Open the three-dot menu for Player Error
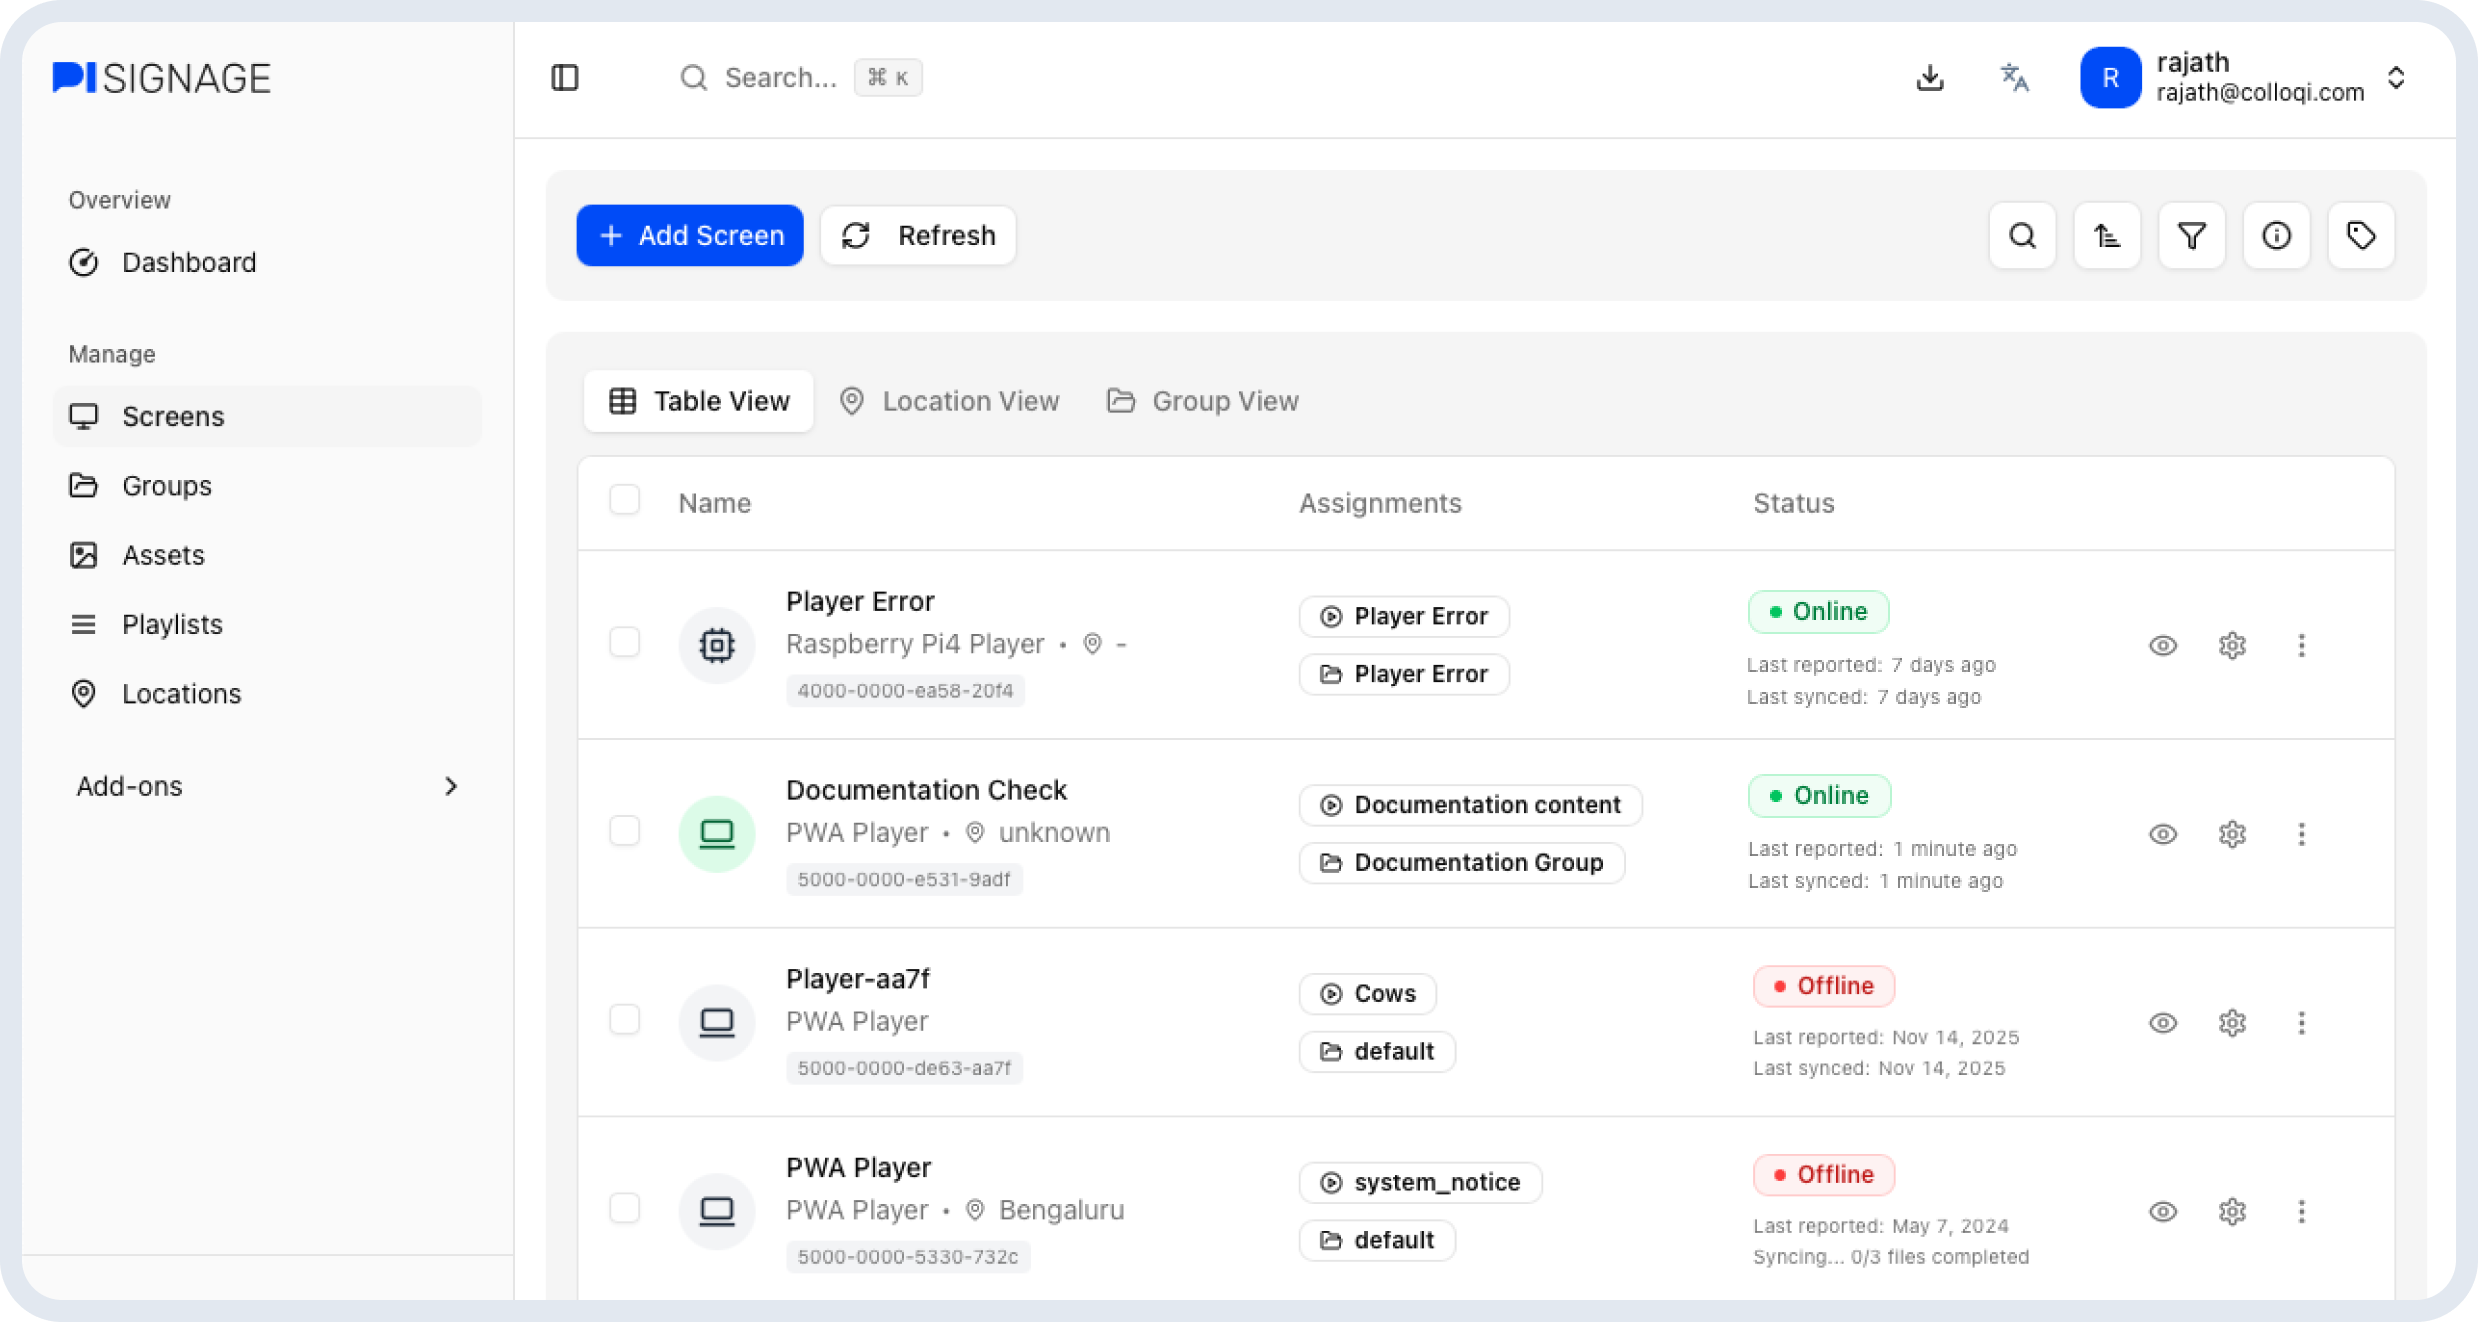Screen dimensions: 2478x1322 (2301, 645)
